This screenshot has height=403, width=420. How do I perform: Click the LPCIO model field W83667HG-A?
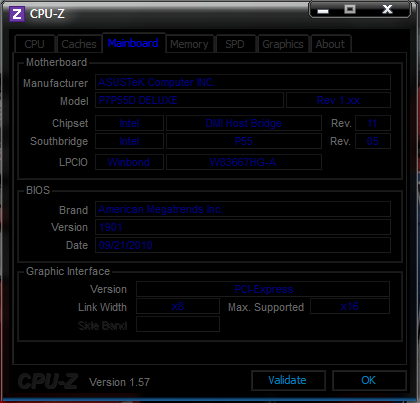point(244,162)
